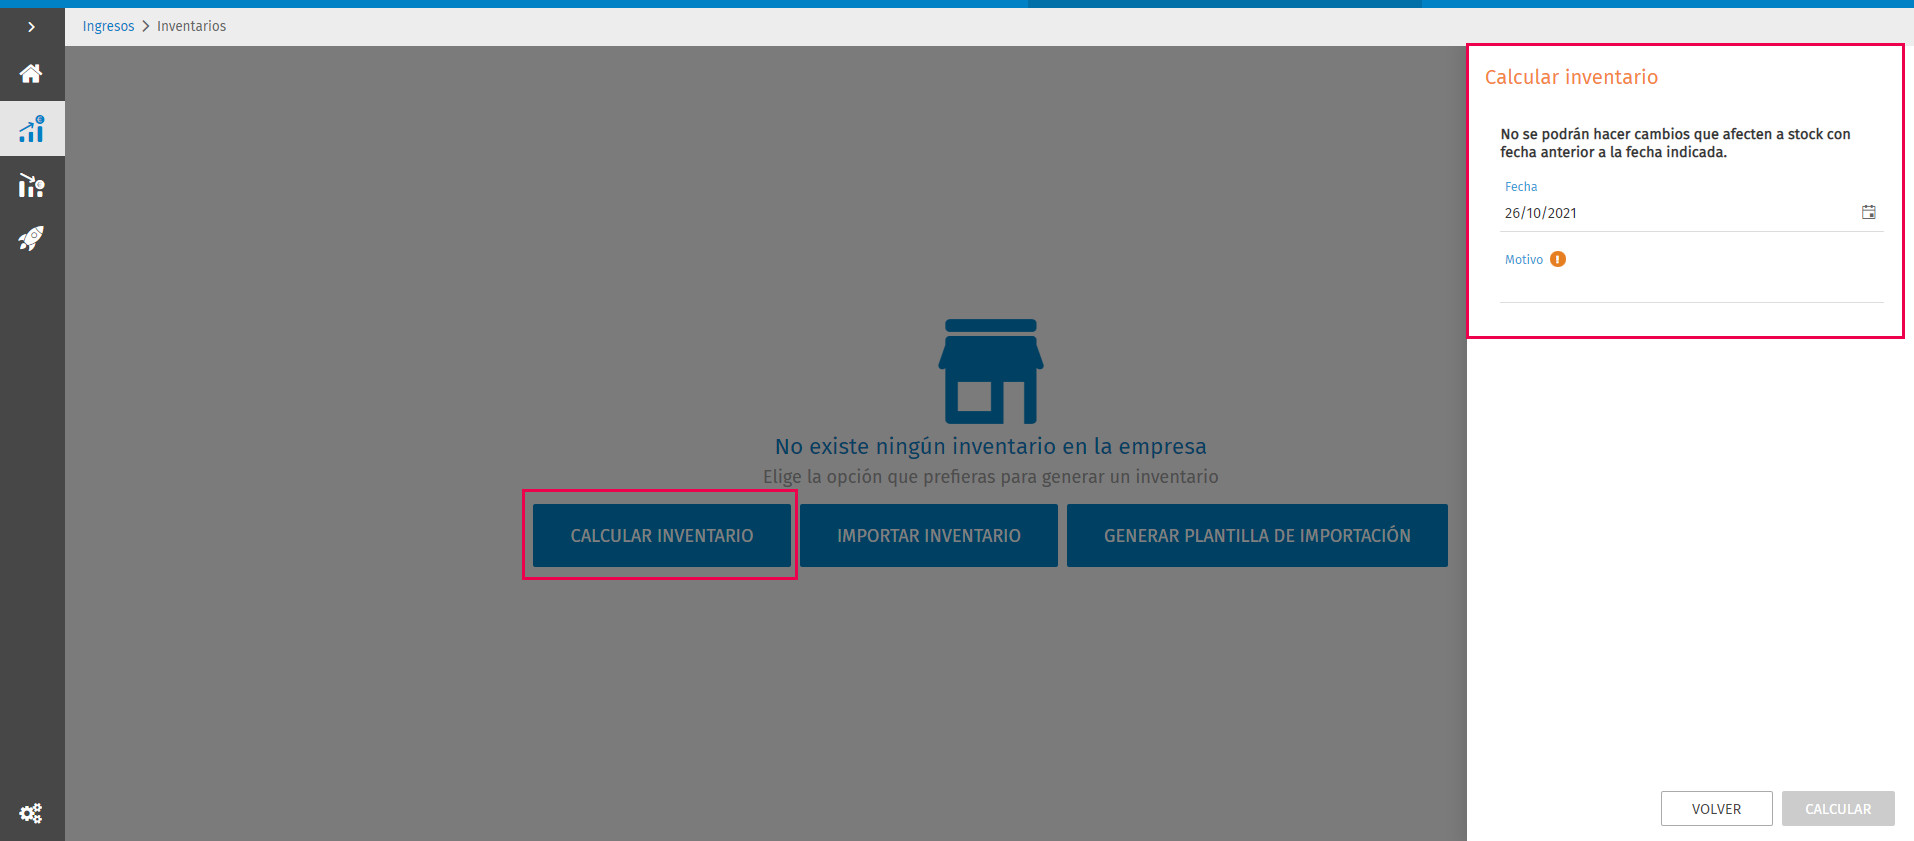
Task: Select the Inventarios breadcrumb item
Action: pyautogui.click(x=191, y=26)
